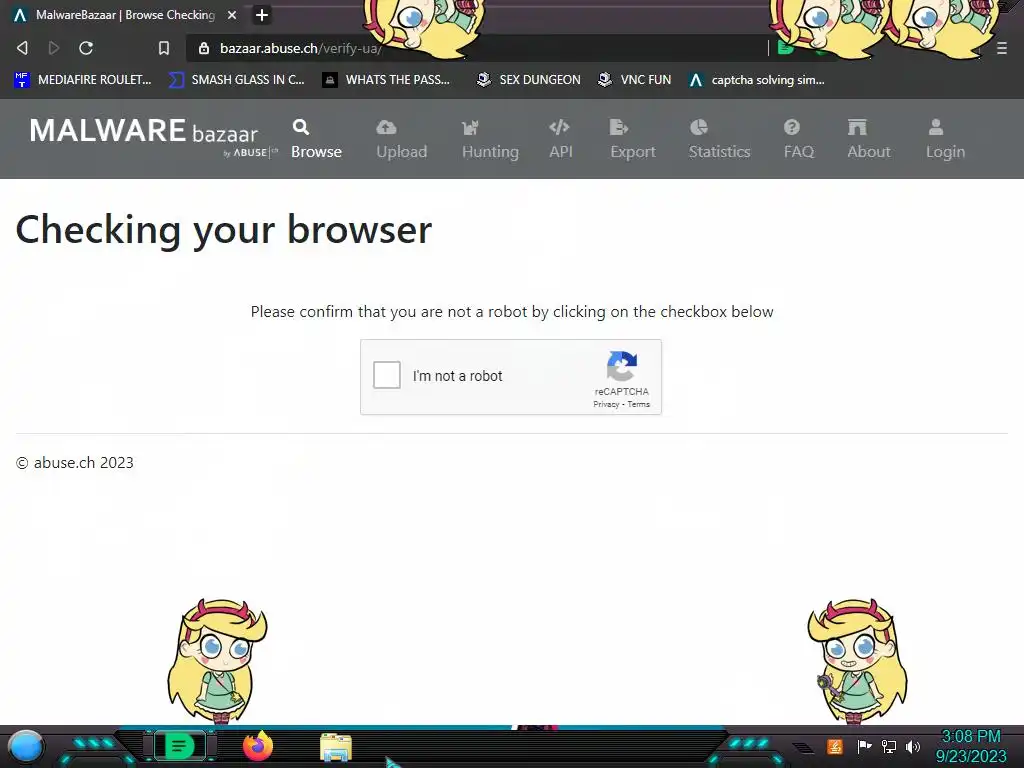Launch Firefox from the taskbar
The height and width of the screenshot is (768, 1024).
click(x=257, y=746)
